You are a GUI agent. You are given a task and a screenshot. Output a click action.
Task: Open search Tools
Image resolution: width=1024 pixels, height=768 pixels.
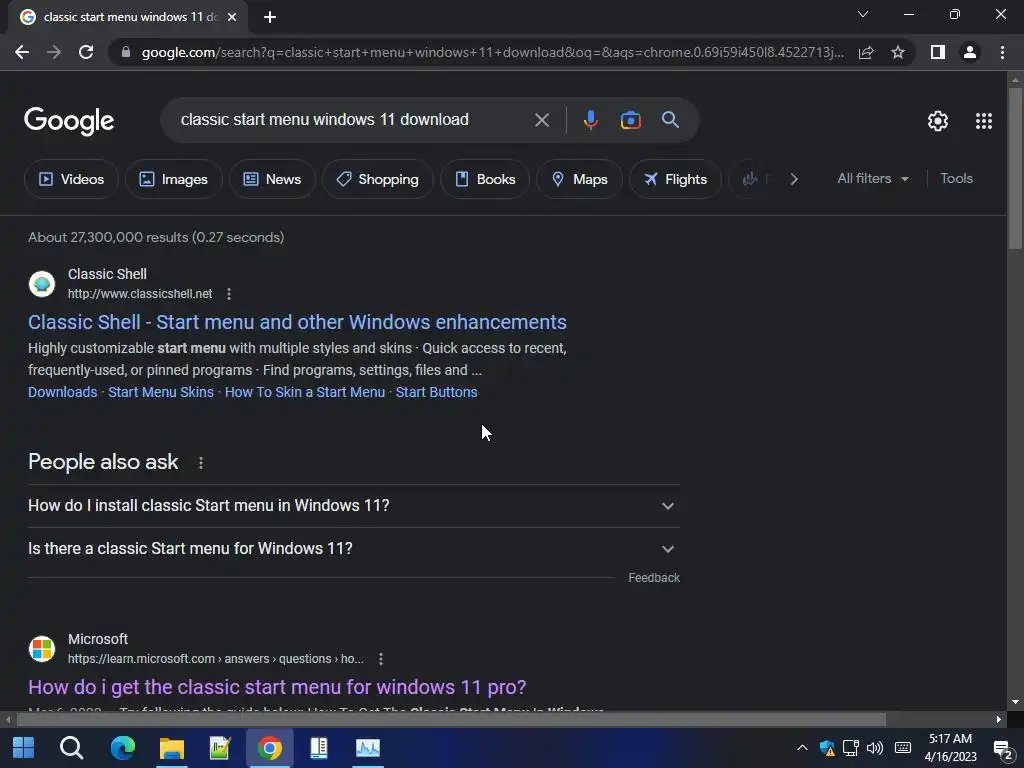pos(956,178)
